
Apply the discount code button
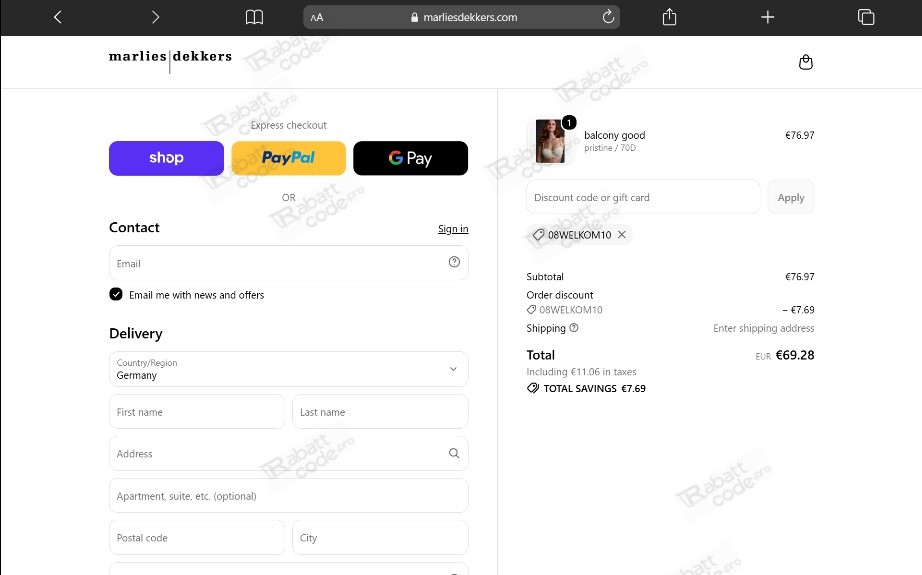[791, 198]
